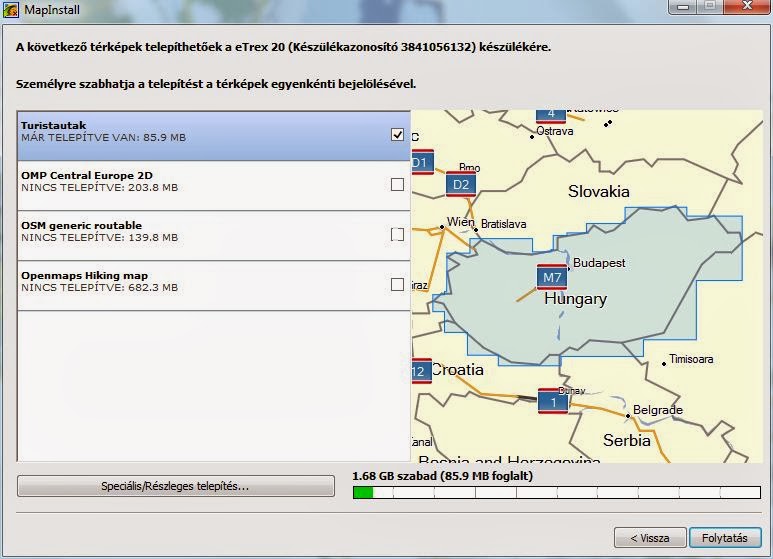Click the Wien label on the map
Viewport: 773px width, 559px height.
point(460,221)
